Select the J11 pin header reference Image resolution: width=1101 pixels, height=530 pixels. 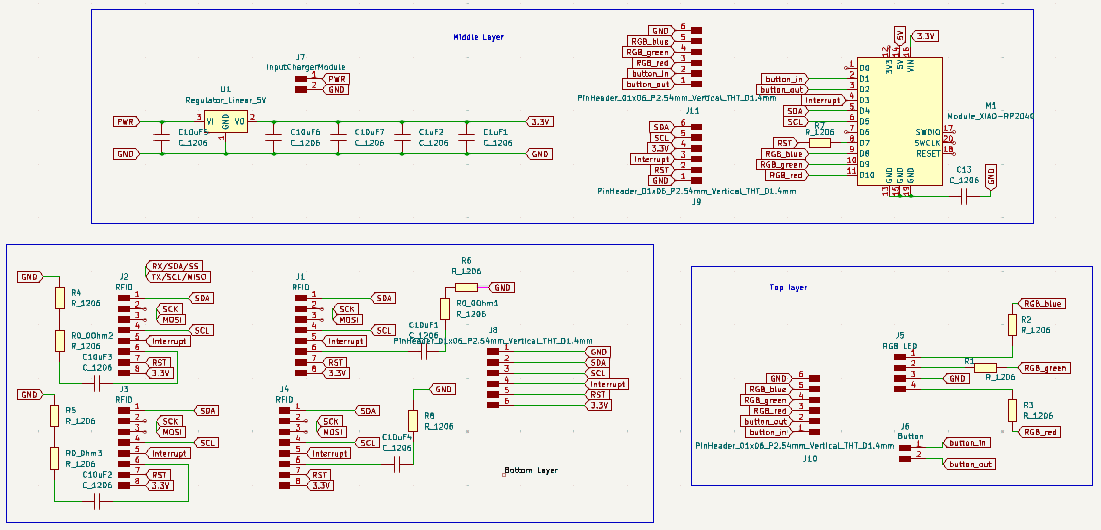click(x=693, y=111)
